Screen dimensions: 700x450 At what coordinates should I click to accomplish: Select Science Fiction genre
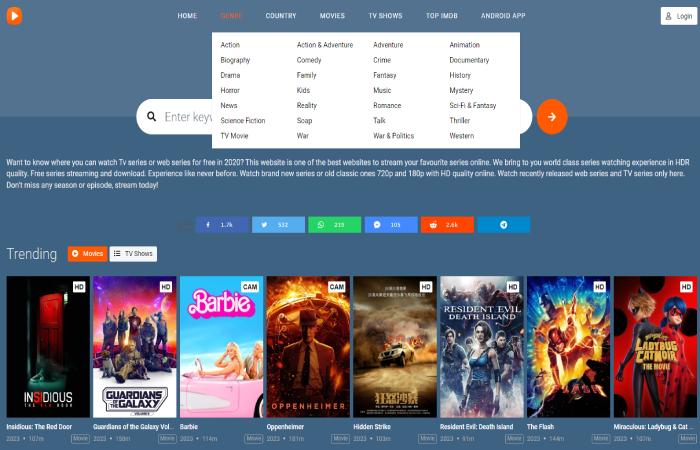(x=242, y=121)
